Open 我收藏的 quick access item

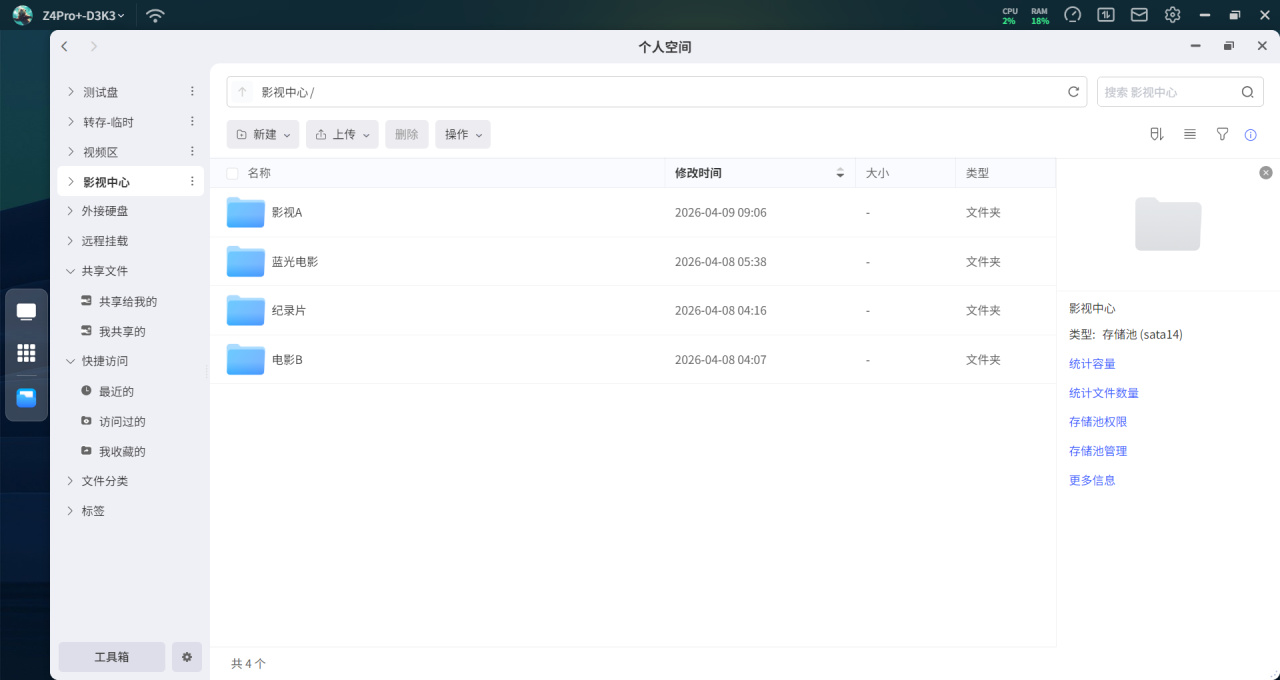122,451
